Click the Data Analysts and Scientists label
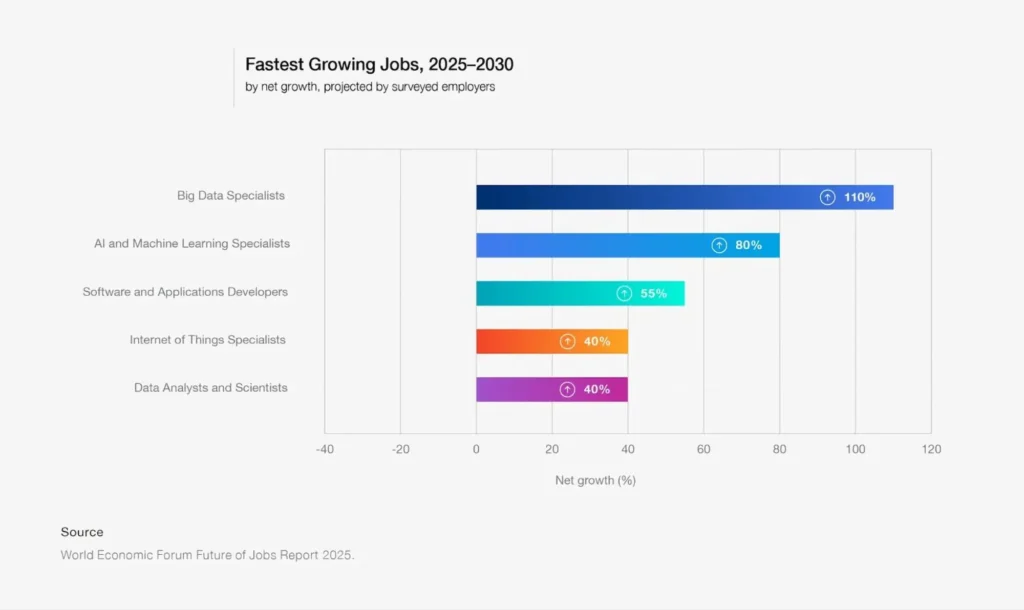This screenshot has height=610, width=1024. click(x=211, y=388)
